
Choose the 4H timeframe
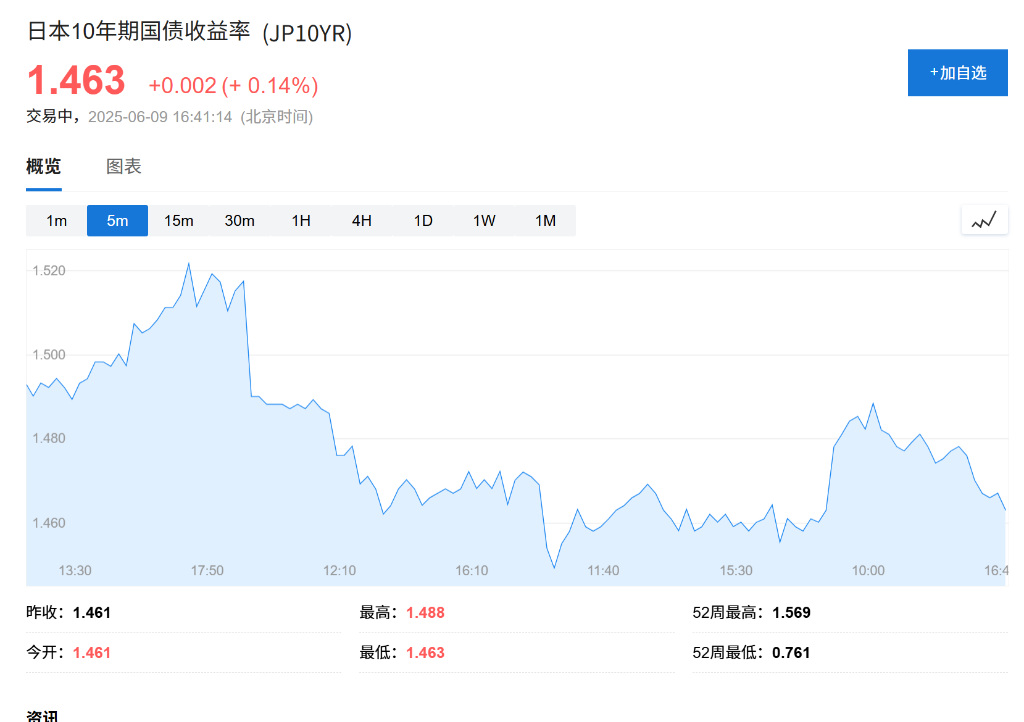click(362, 221)
